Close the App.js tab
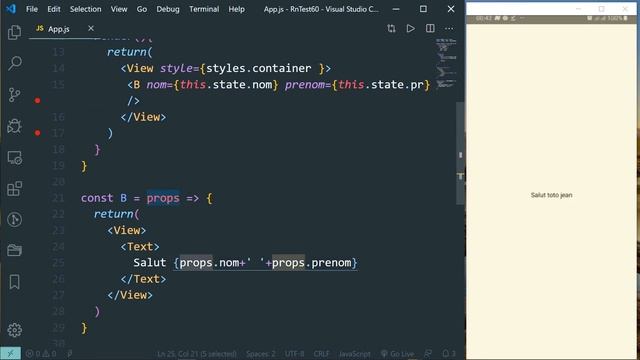This screenshot has width=640, height=360. 91,28
